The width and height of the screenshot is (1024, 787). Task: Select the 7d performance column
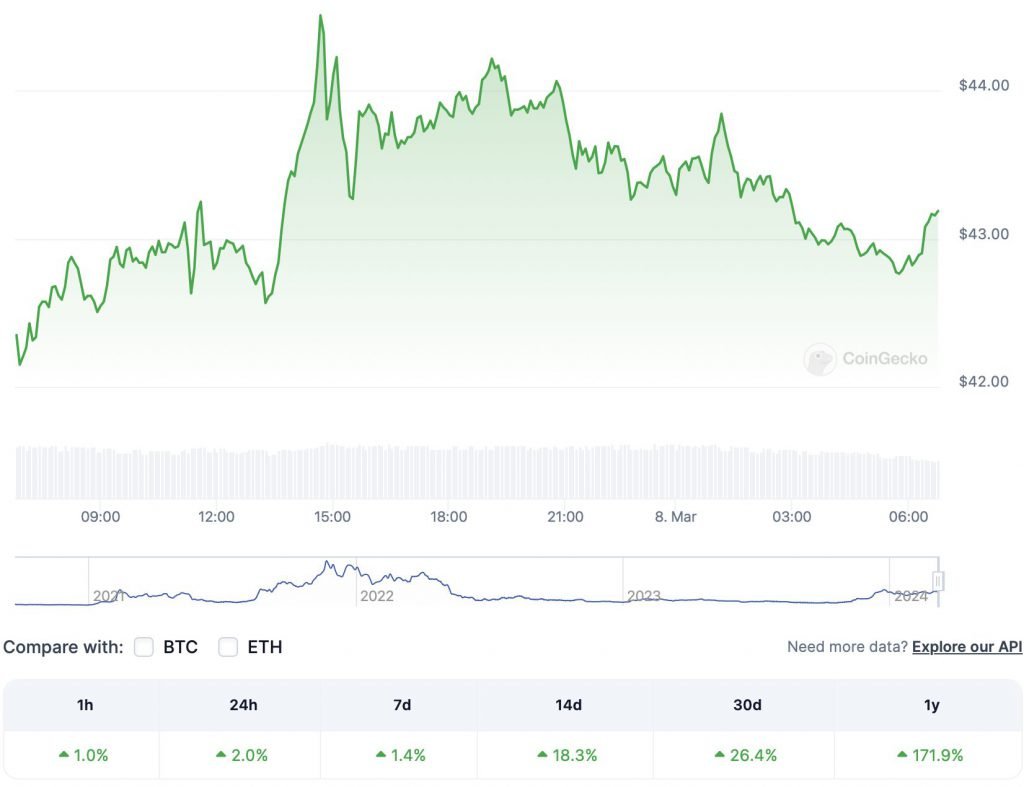402,705
